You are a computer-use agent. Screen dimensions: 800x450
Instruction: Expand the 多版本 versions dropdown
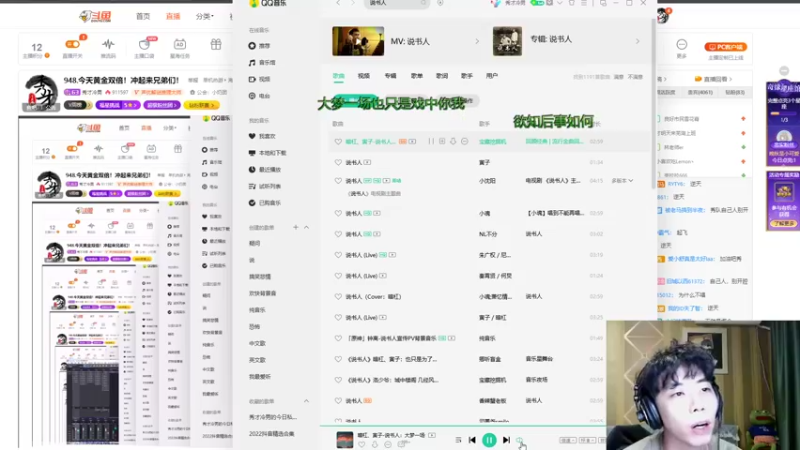pyautogui.click(x=622, y=181)
